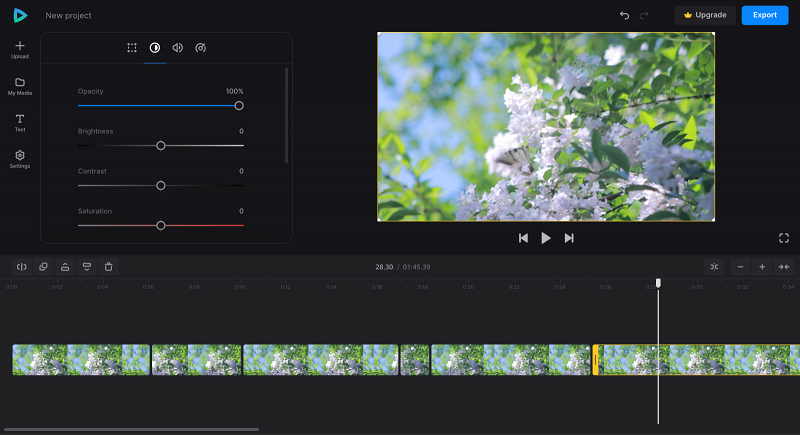Viewport: 800px width, 435px height.
Task: Play the video preview
Action: pyautogui.click(x=546, y=238)
